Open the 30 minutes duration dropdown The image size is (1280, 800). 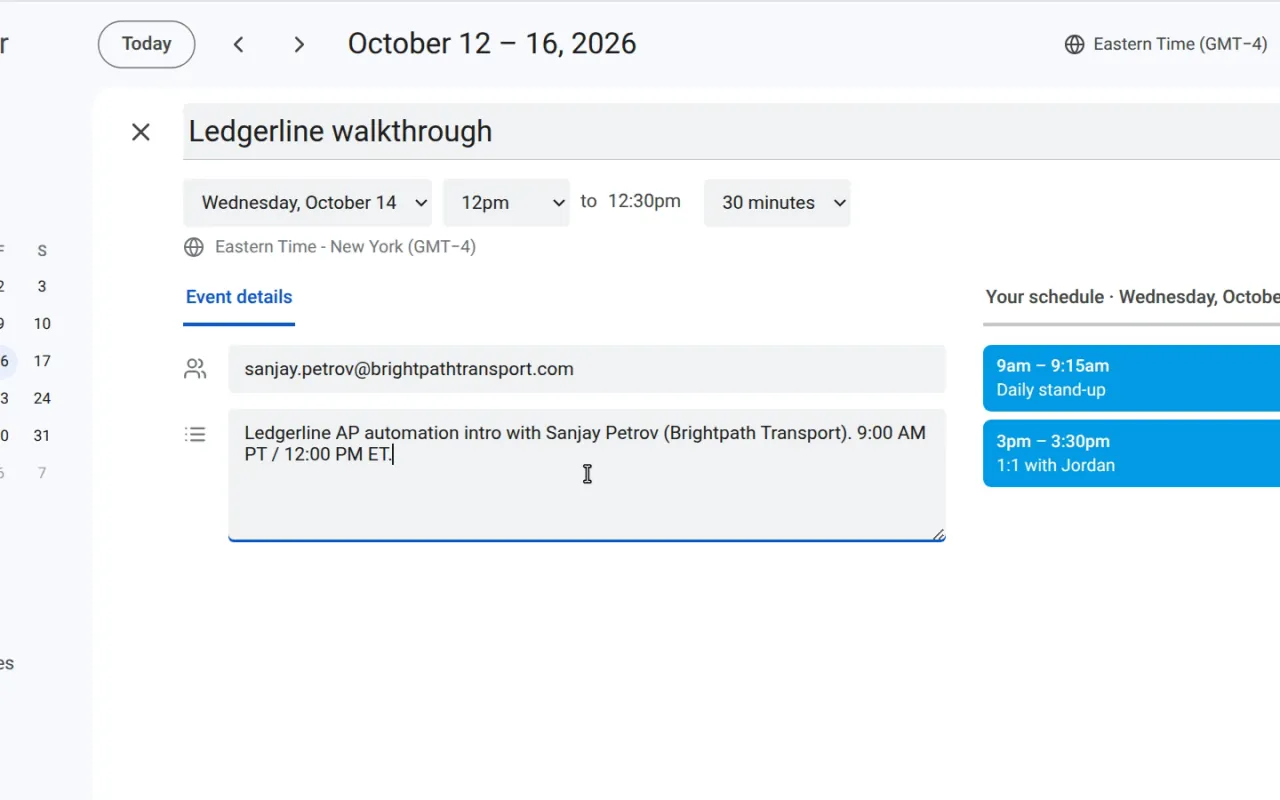(777, 203)
